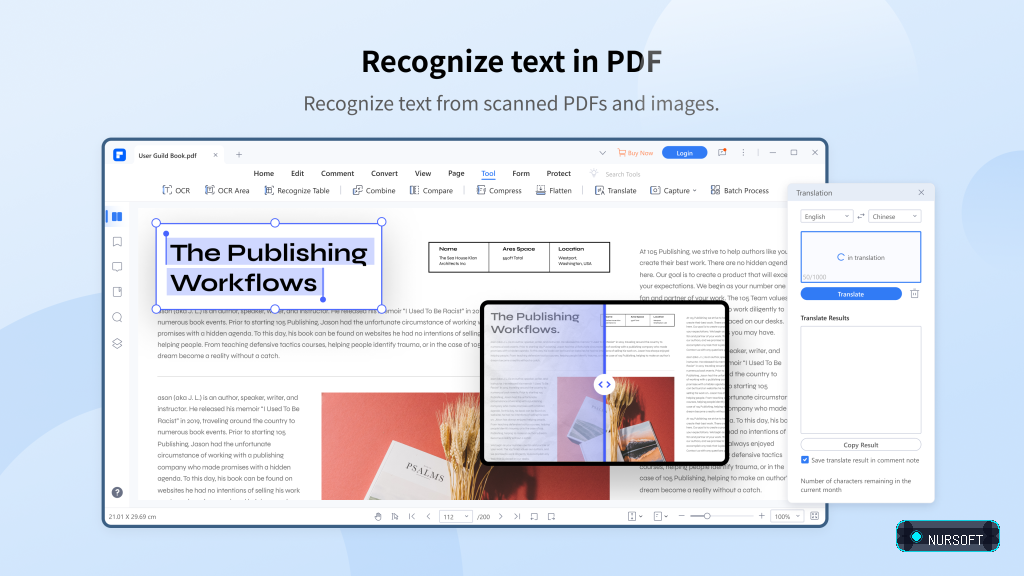Click the Buy Now link
This screenshot has width=1024, height=576.
[x=635, y=153]
